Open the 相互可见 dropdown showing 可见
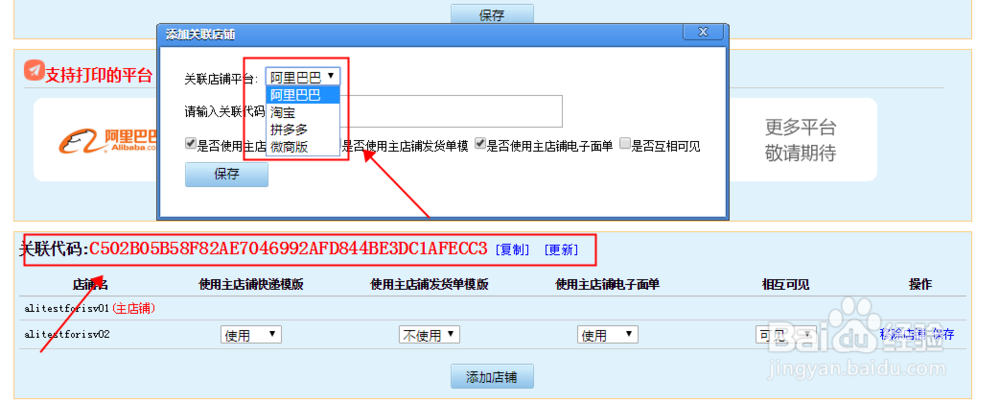Image resolution: width=1000 pixels, height=403 pixels. (786, 335)
